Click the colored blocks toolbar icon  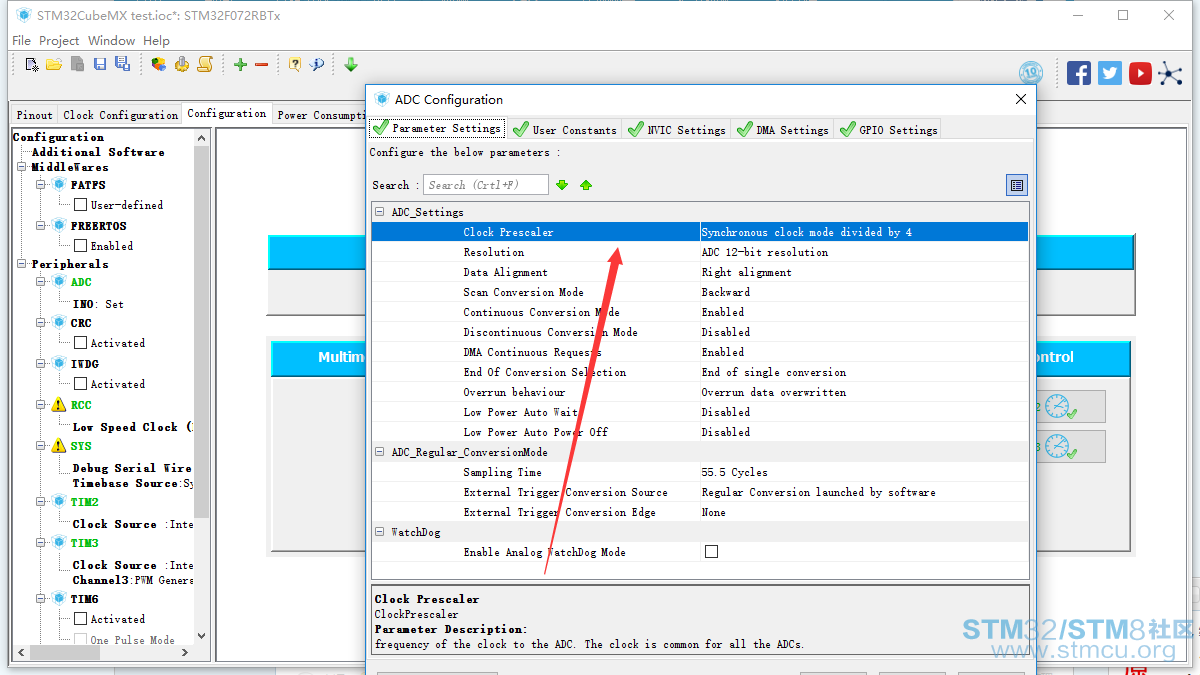pyautogui.click(x=159, y=64)
